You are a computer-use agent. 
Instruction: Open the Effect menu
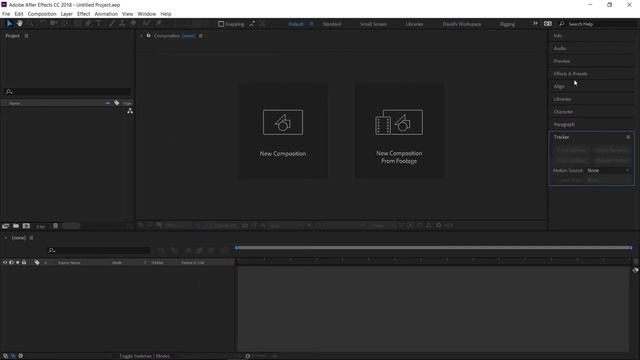coord(83,14)
